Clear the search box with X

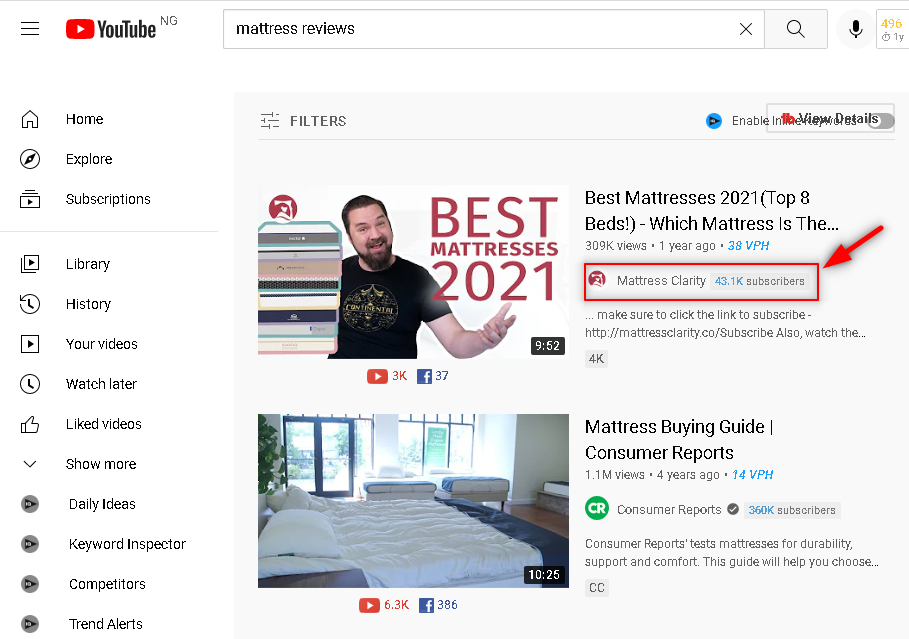[746, 29]
